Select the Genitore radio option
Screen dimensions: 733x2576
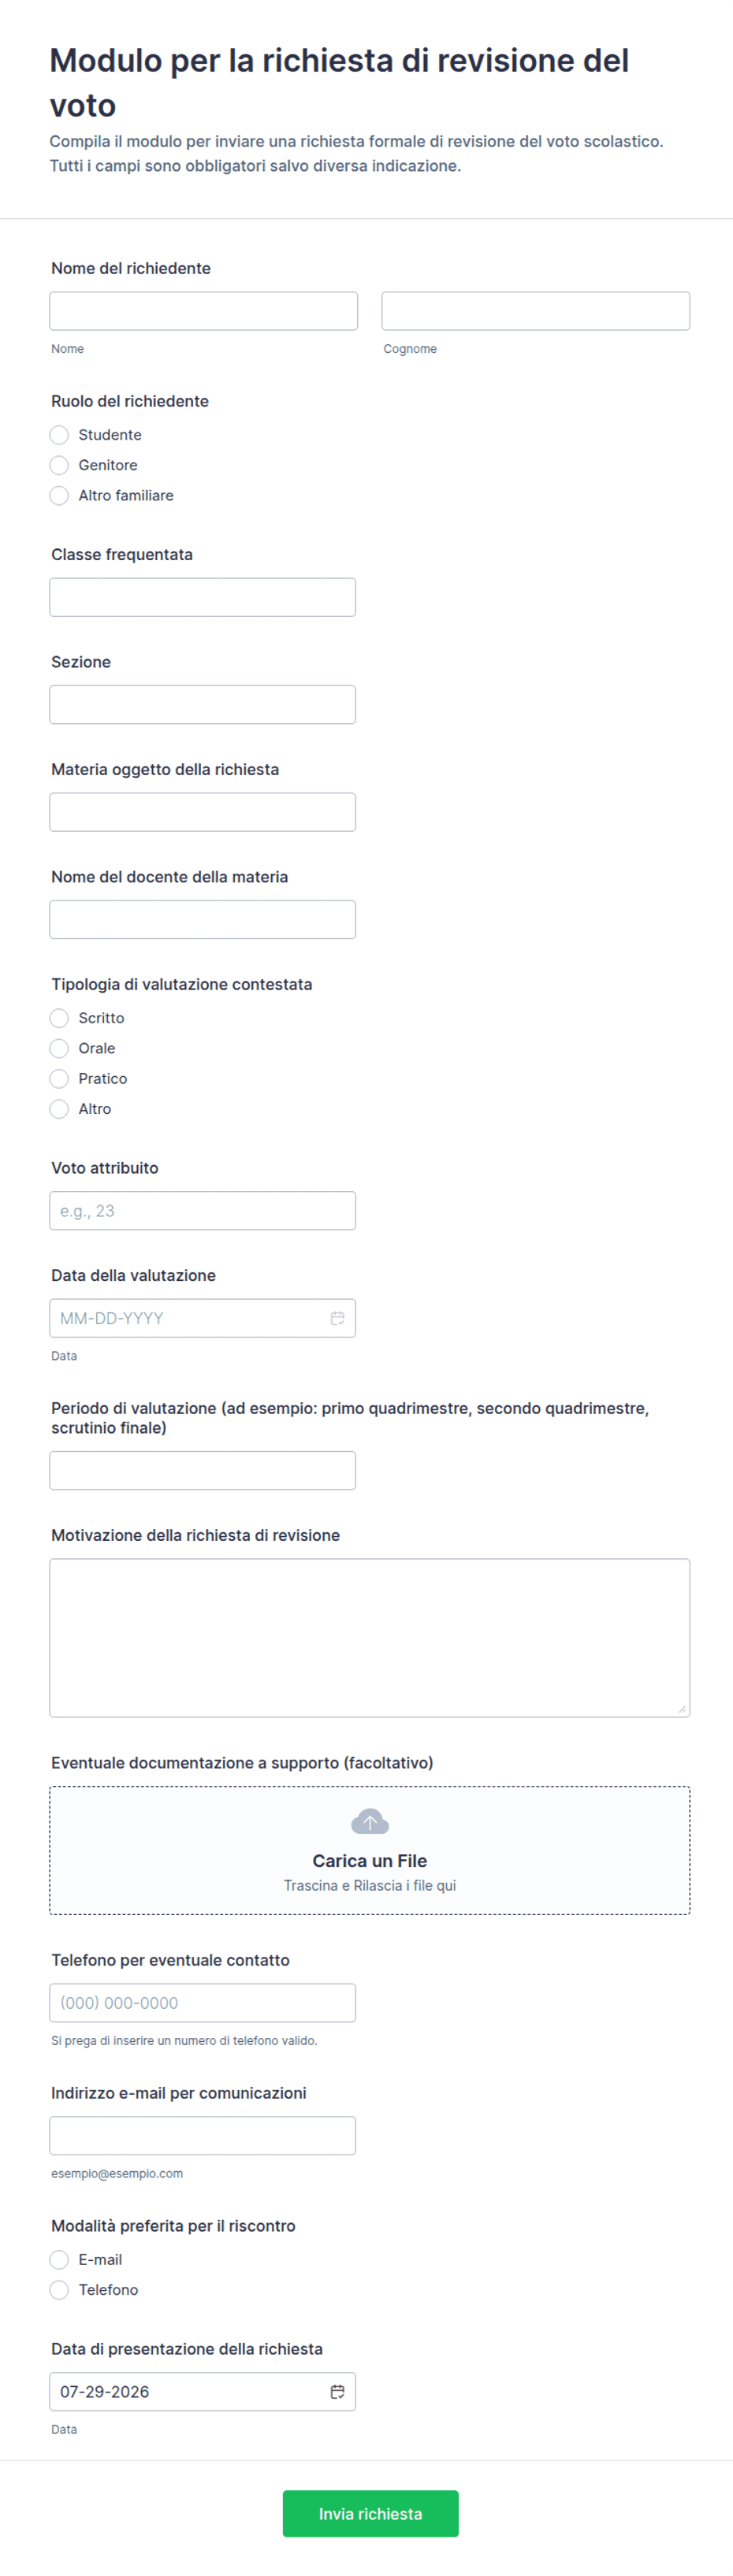[59, 465]
